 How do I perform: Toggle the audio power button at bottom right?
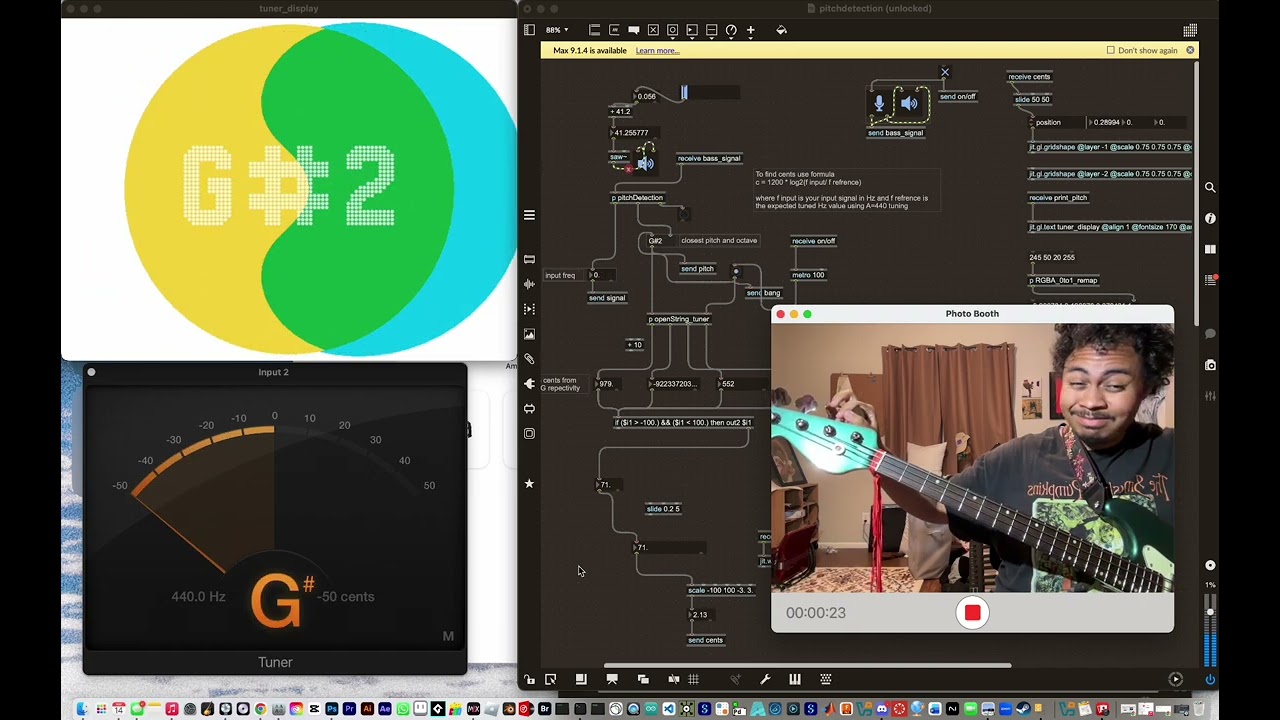click(1210, 679)
